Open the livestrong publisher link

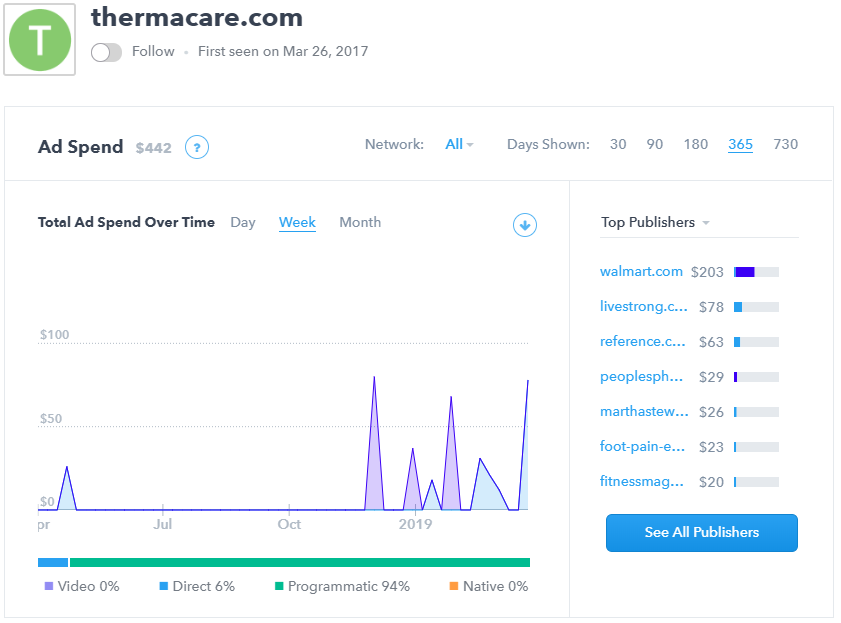click(643, 306)
